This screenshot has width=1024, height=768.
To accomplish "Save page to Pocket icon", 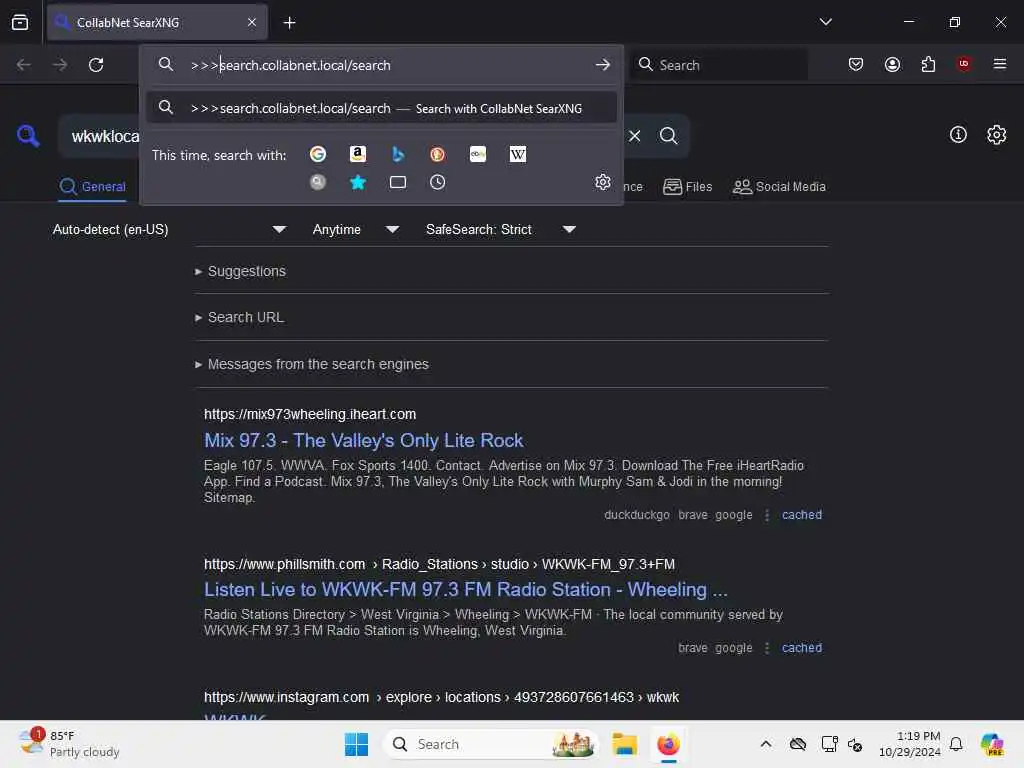I will [856, 64].
